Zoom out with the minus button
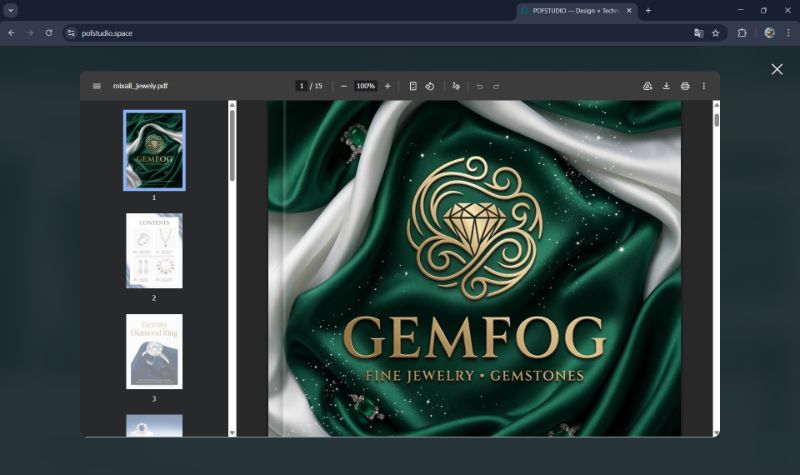 (344, 86)
